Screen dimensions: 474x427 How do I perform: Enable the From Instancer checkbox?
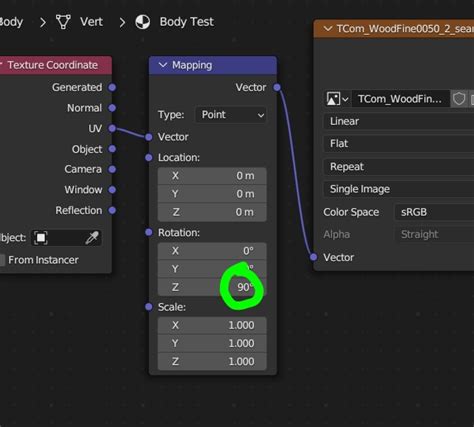pos(2,260)
